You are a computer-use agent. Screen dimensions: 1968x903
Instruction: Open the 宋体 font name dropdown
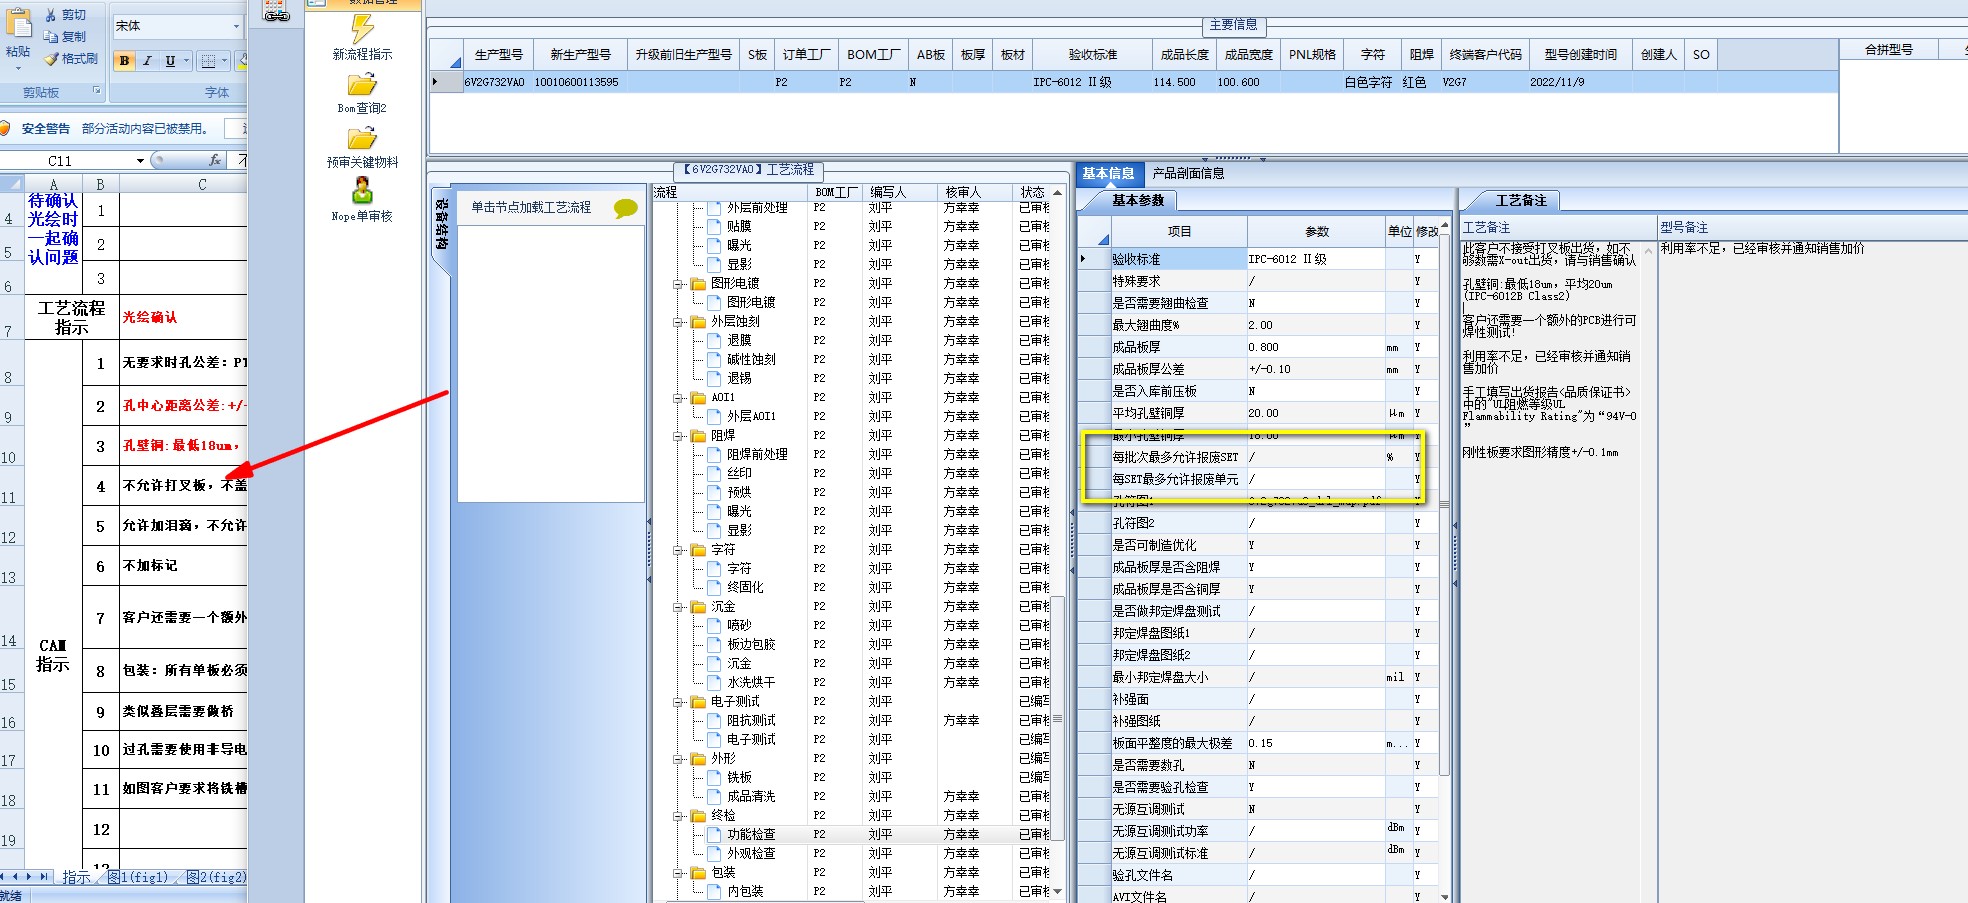tap(236, 26)
